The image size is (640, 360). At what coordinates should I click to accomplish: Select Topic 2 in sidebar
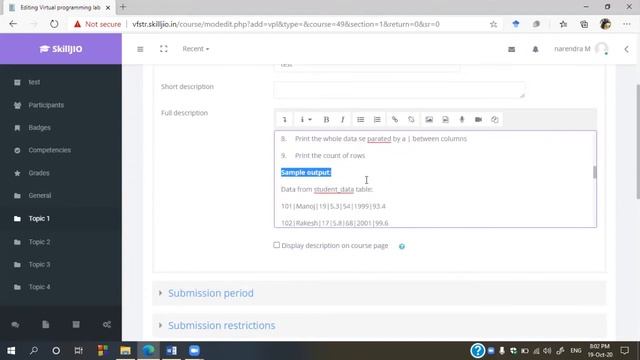(39, 242)
